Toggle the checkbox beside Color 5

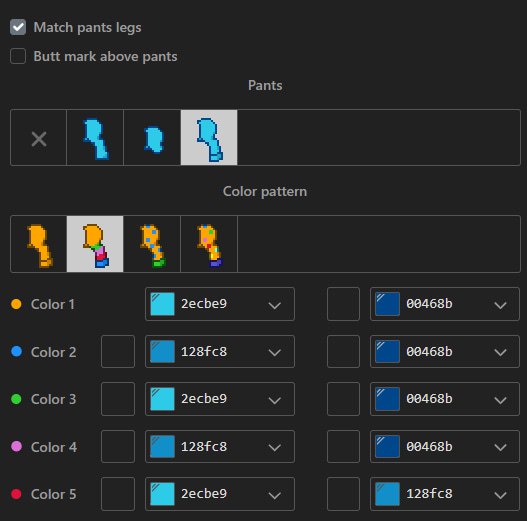click(118, 494)
